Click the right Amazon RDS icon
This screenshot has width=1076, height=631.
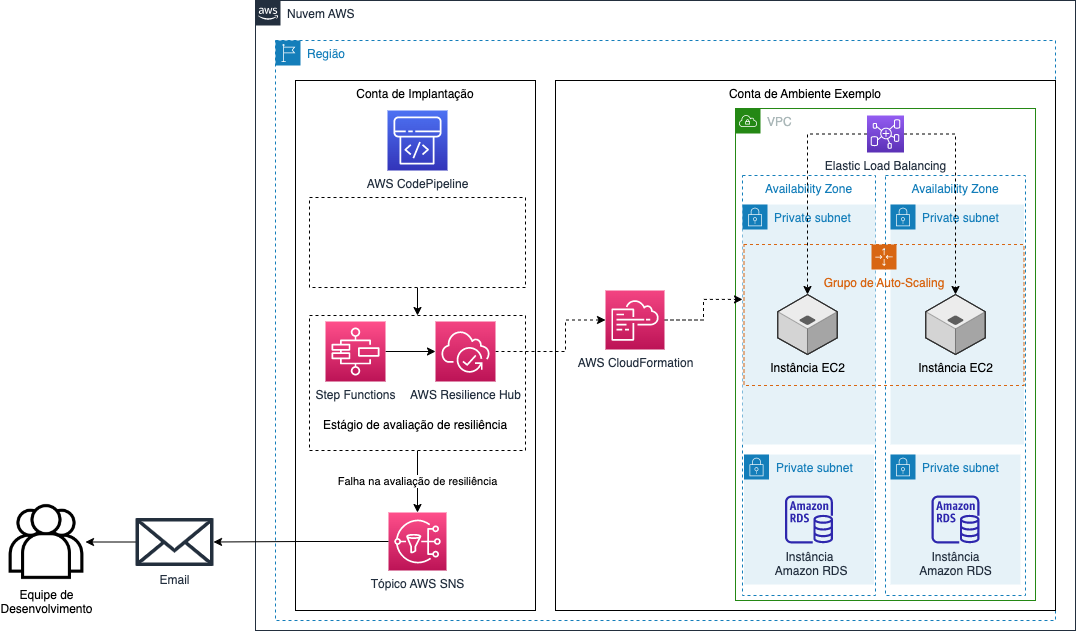pyautogui.click(x=955, y=519)
